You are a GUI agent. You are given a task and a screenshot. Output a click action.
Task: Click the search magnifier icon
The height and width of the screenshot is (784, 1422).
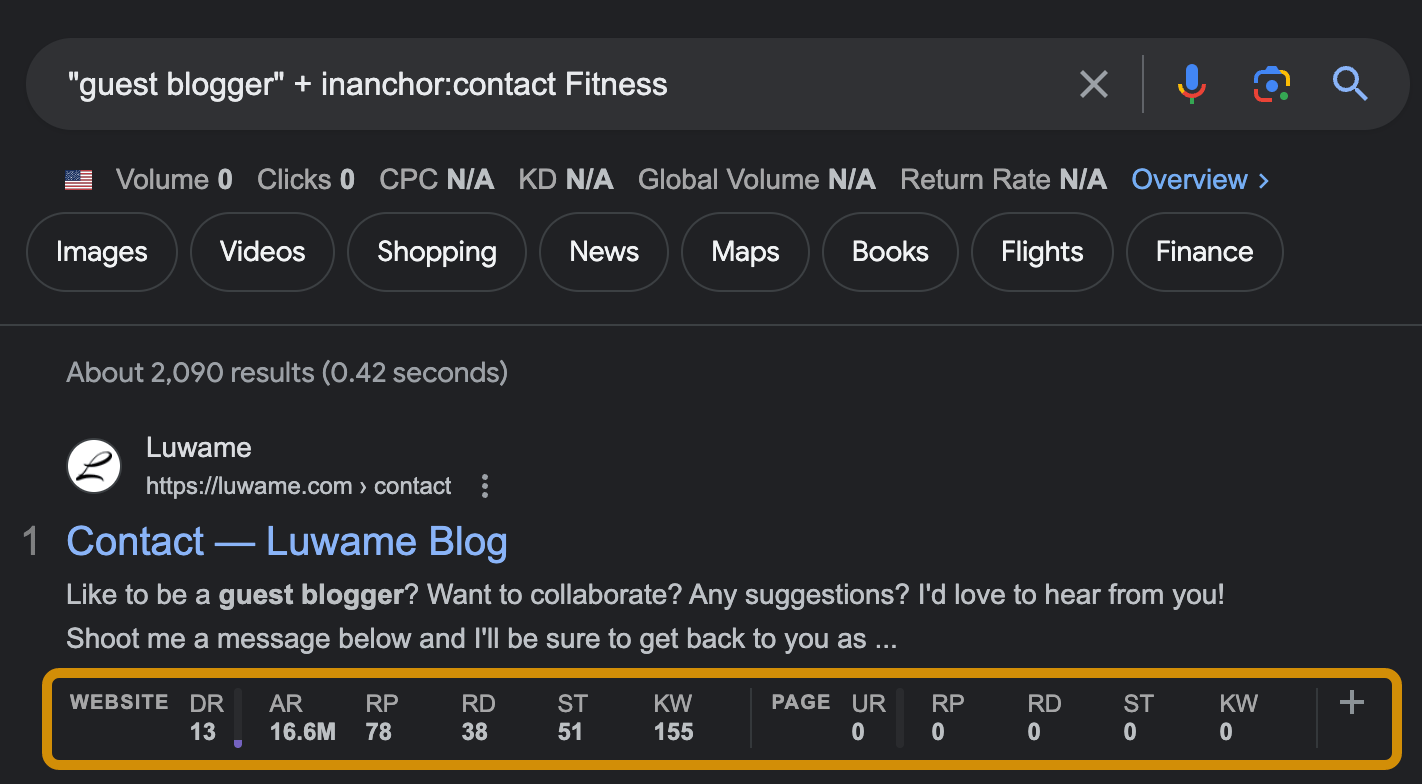[x=1350, y=84]
